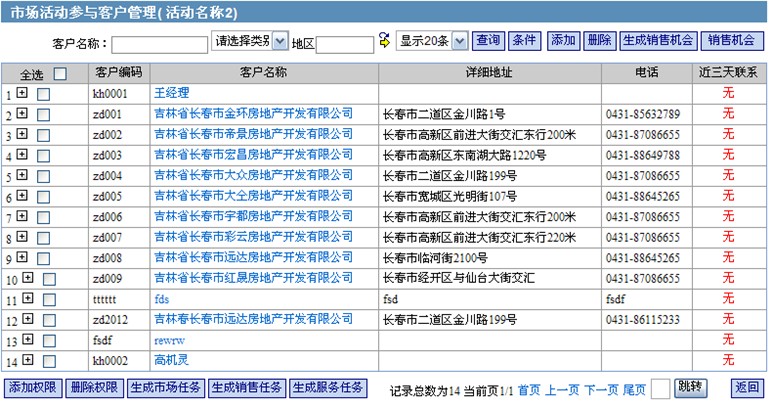Open the 请选择类别 category dropdown

tap(250, 41)
